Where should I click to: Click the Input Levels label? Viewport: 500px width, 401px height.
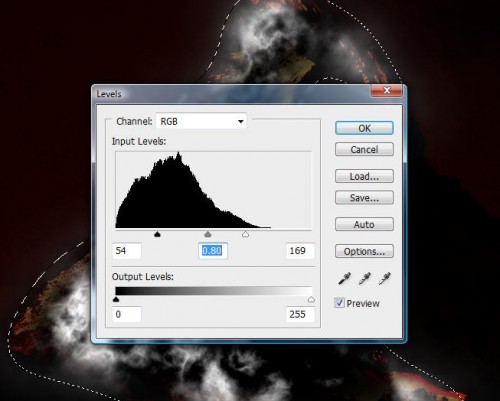[x=139, y=141]
